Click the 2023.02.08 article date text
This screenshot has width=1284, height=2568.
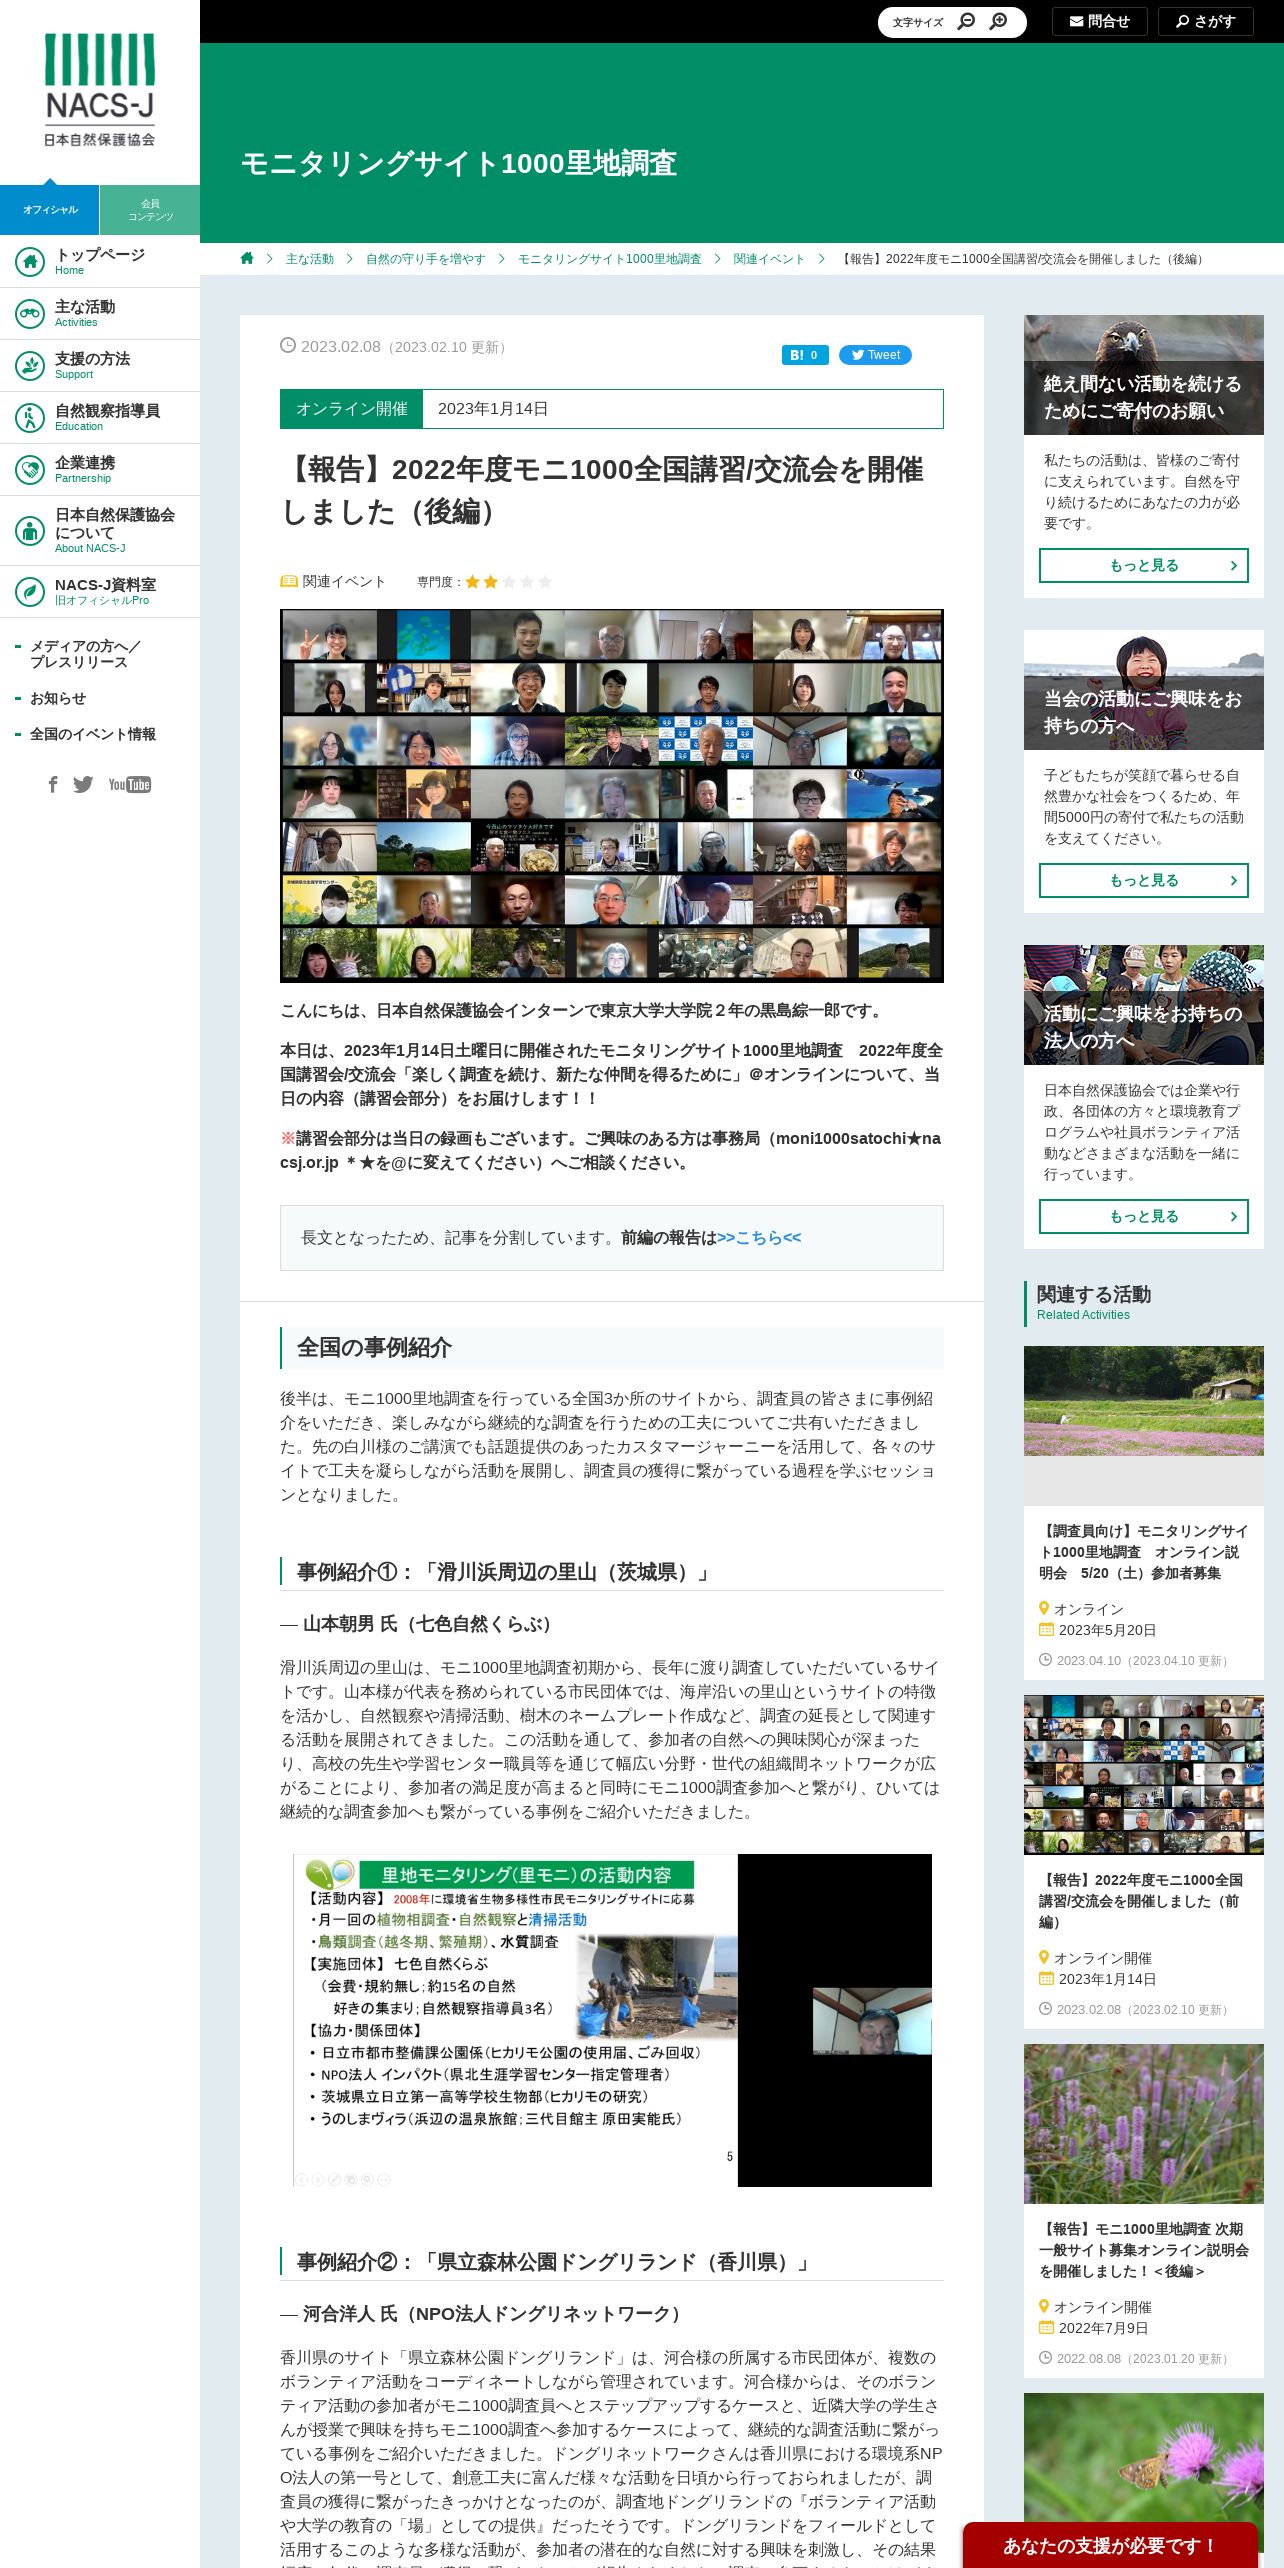(341, 346)
